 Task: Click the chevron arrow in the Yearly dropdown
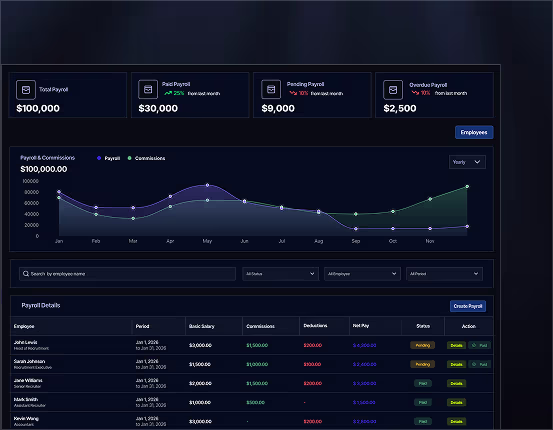coord(477,162)
